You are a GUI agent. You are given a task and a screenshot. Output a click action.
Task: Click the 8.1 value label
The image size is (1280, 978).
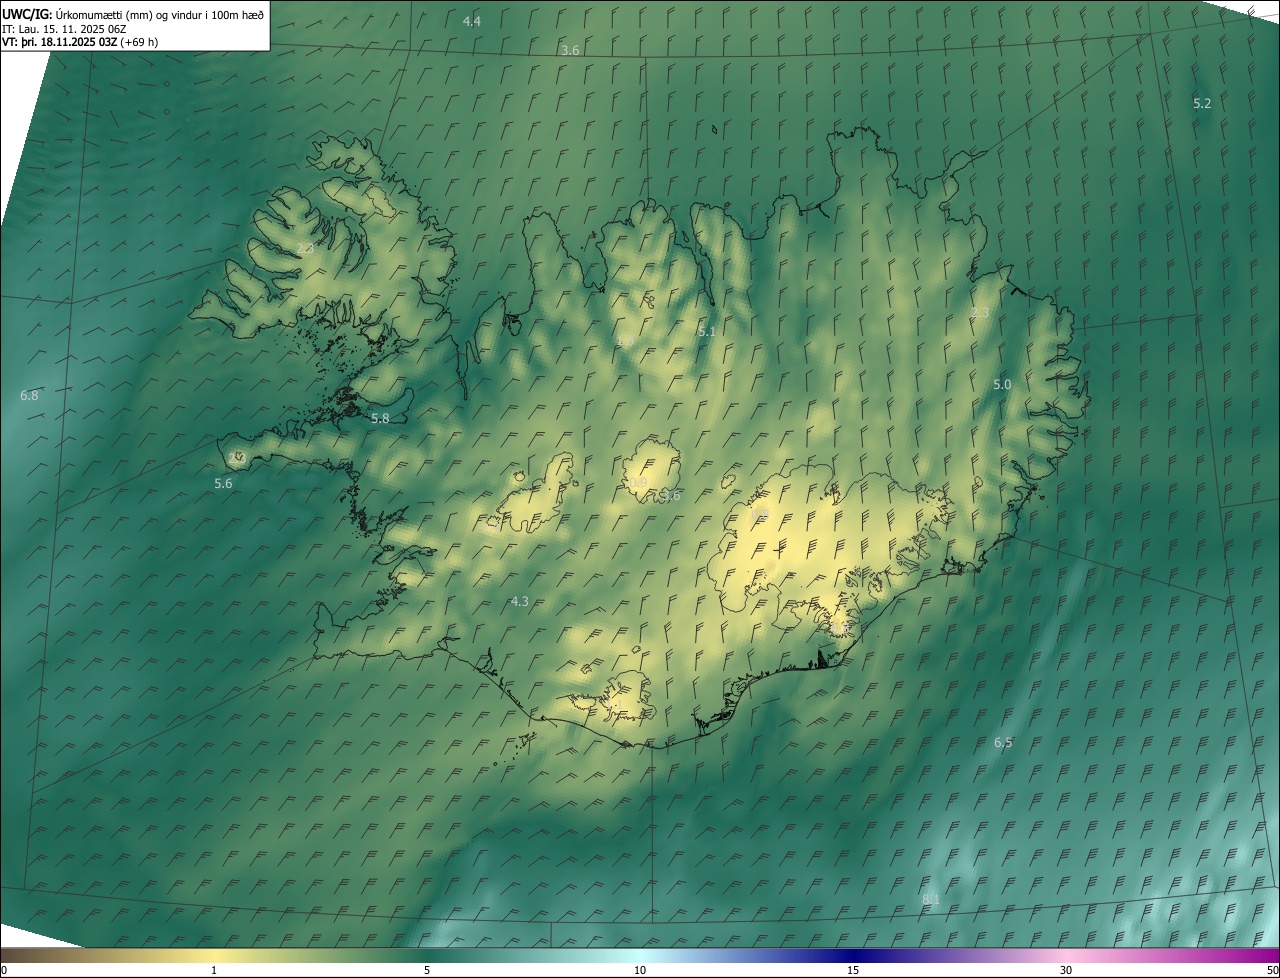[x=931, y=899]
